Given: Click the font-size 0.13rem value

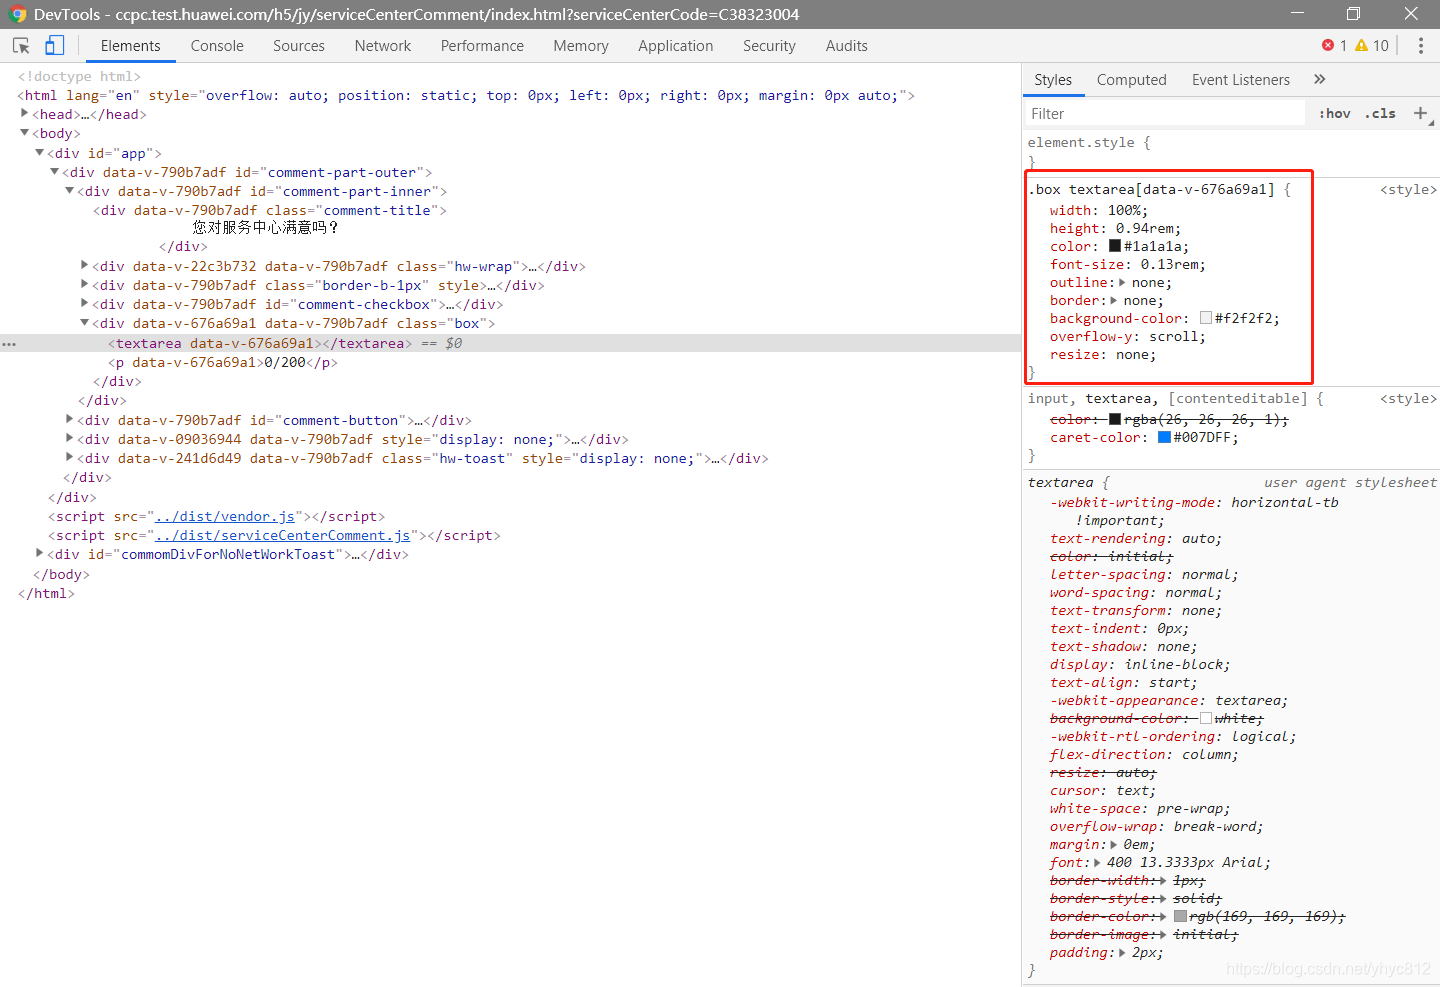Looking at the screenshot, I should (1170, 264).
